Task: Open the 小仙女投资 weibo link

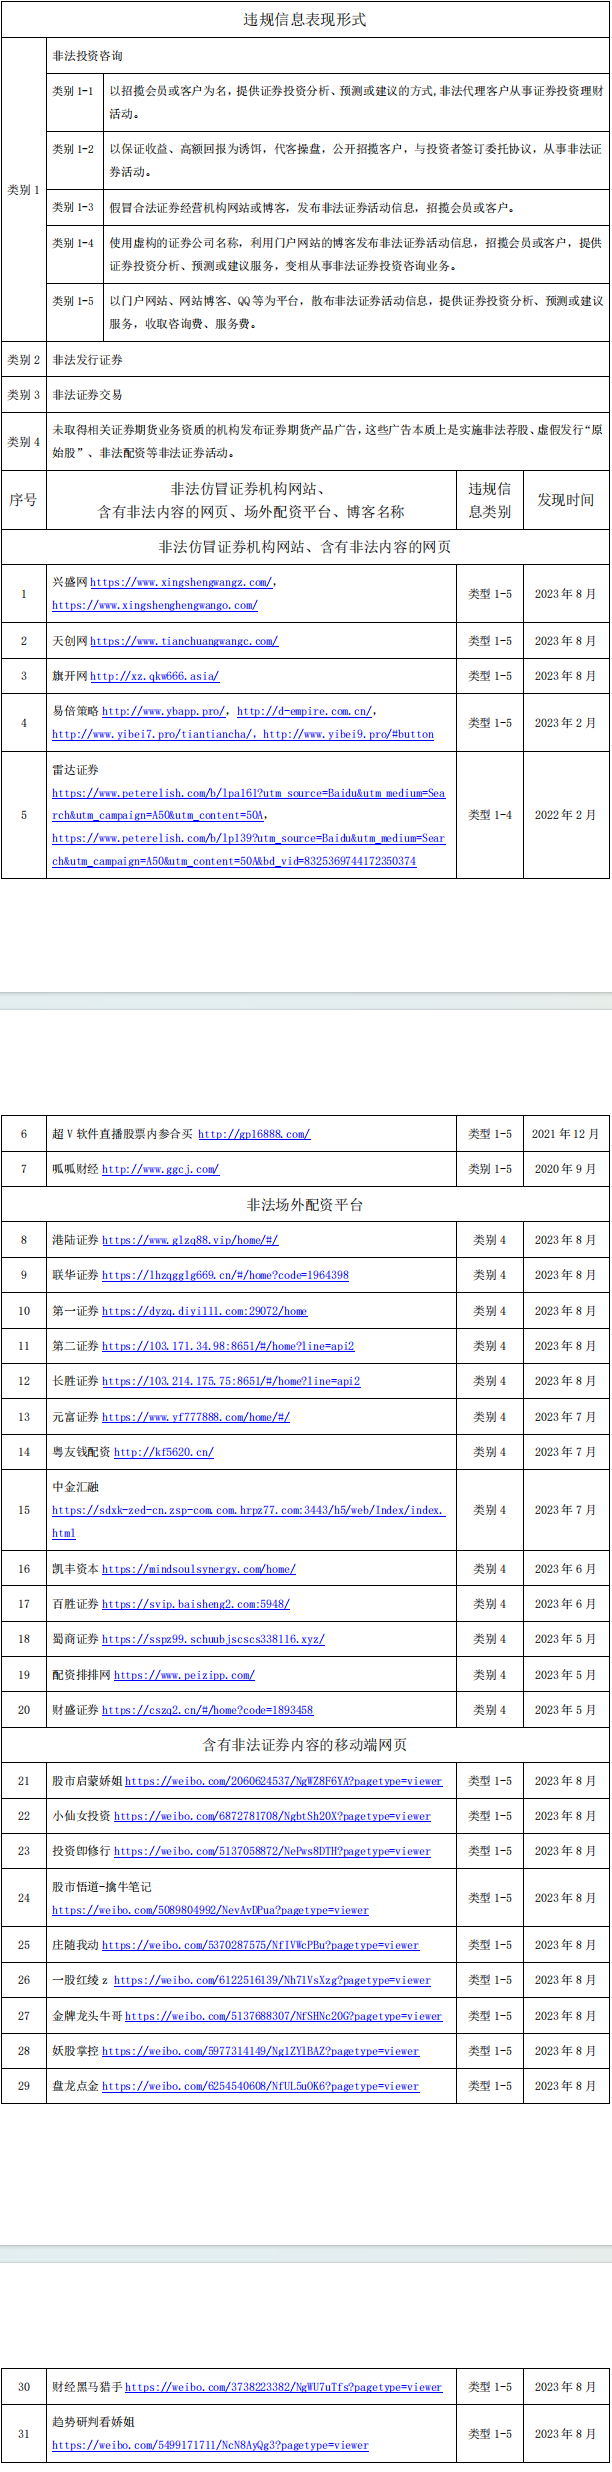Action: pyautogui.click(x=272, y=1816)
